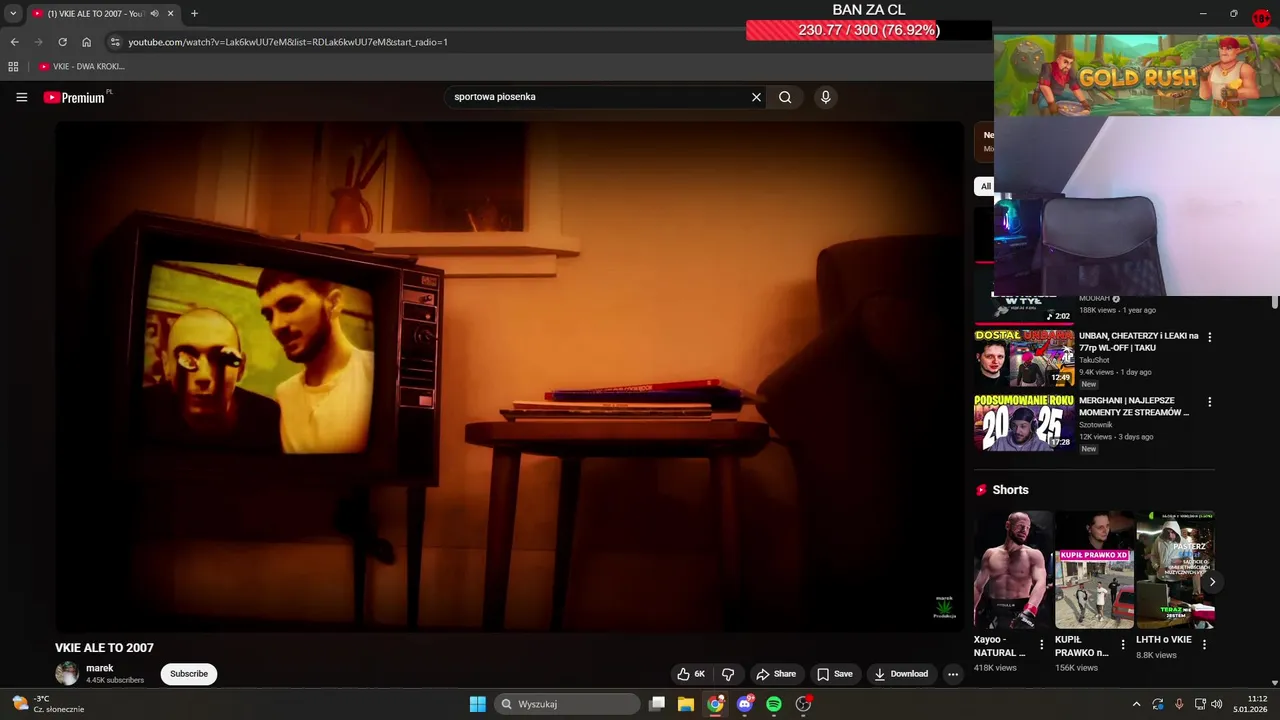The width and height of the screenshot is (1280, 720).
Task: Click the Gold Rush banner overlay
Action: 1137,75
